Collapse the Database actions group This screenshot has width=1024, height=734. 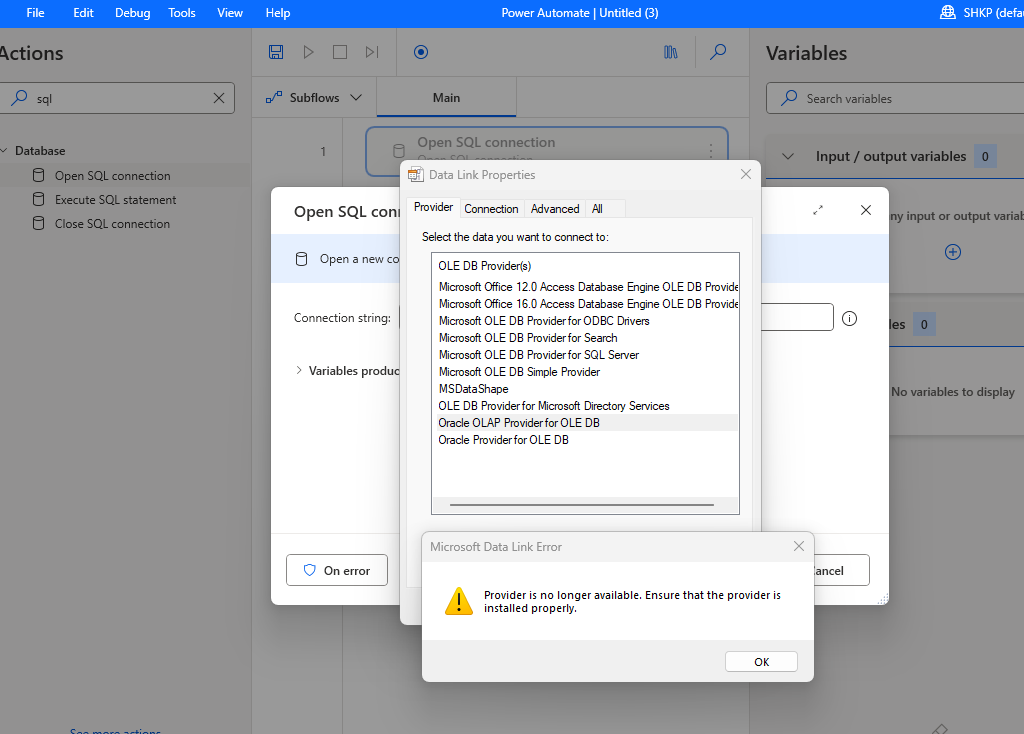pyautogui.click(x=4, y=151)
